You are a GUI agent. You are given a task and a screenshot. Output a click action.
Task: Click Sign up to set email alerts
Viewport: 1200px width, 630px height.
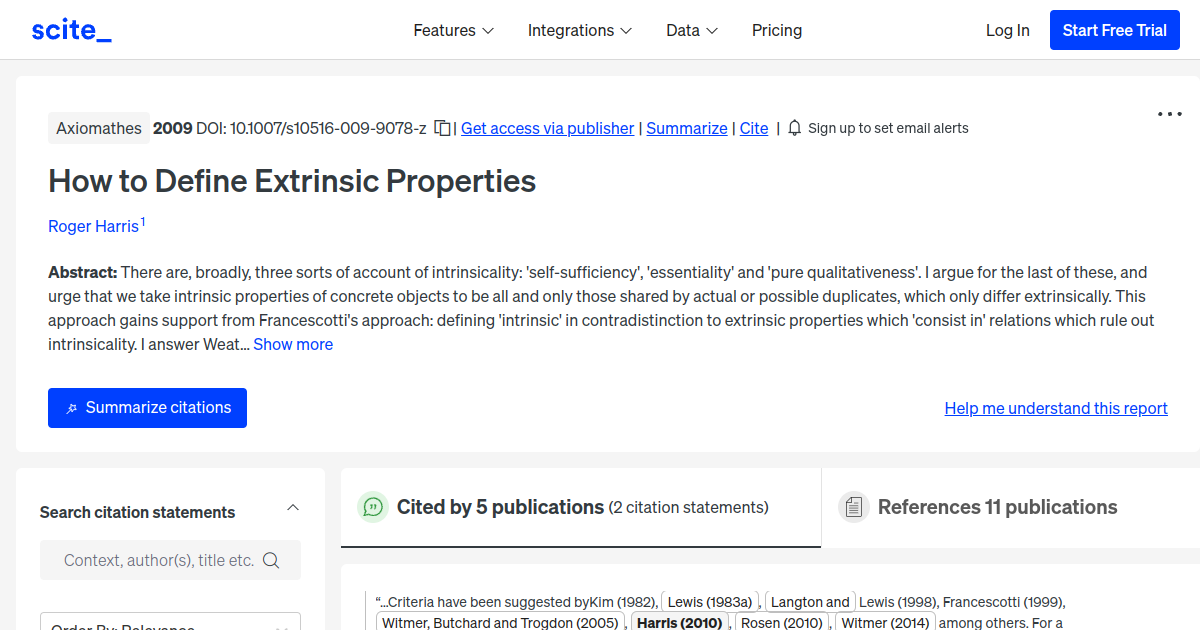pyautogui.click(x=888, y=128)
